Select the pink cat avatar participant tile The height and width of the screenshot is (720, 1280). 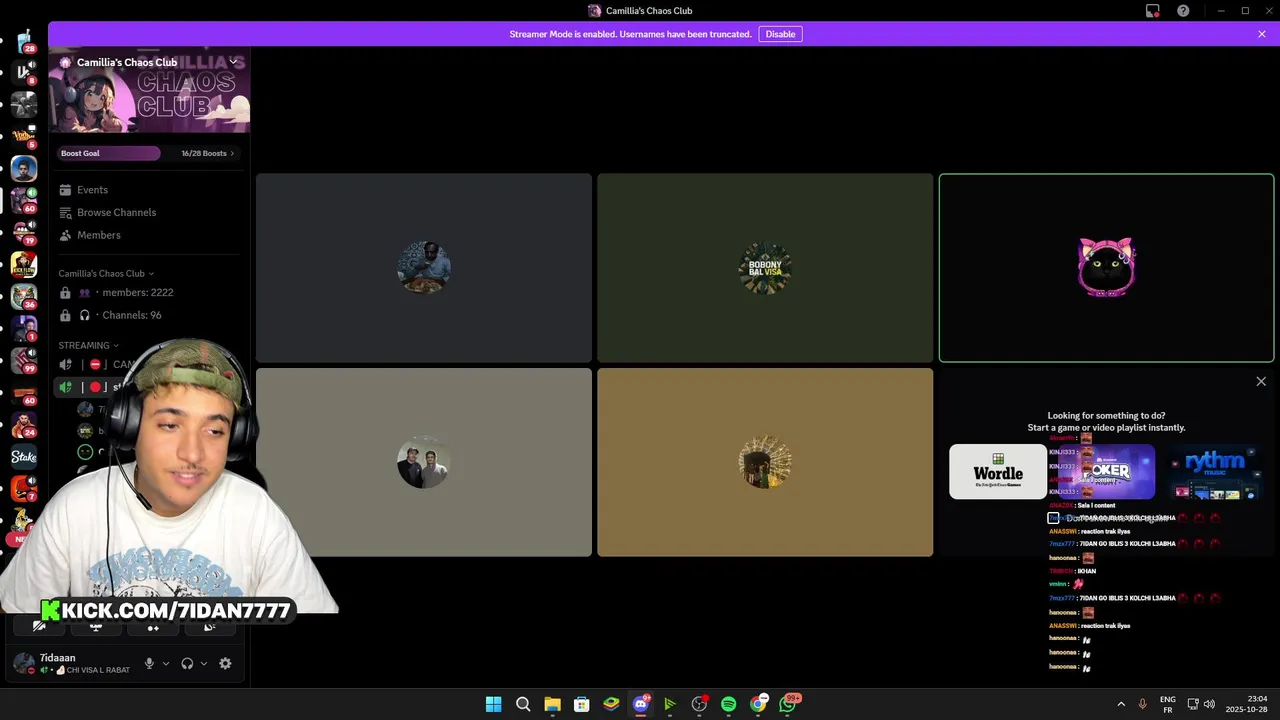pos(1106,267)
